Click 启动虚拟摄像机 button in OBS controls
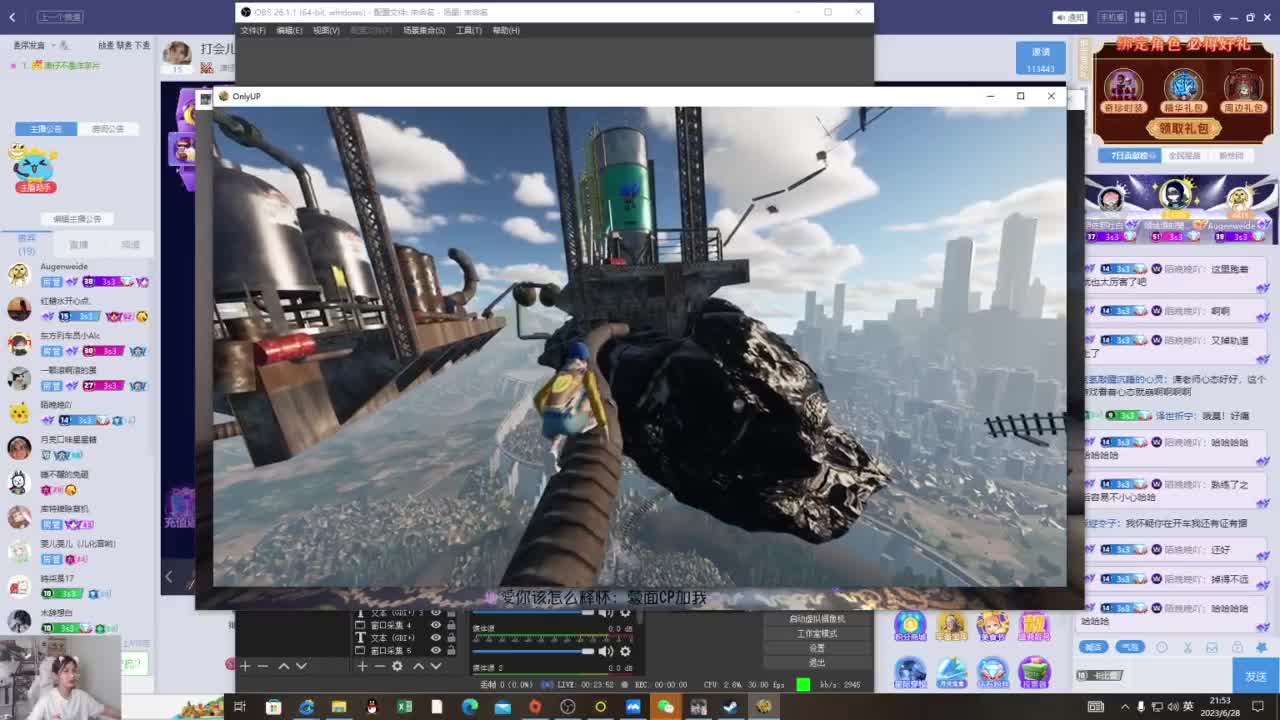Image resolution: width=1280 pixels, height=720 pixels. tap(817, 619)
